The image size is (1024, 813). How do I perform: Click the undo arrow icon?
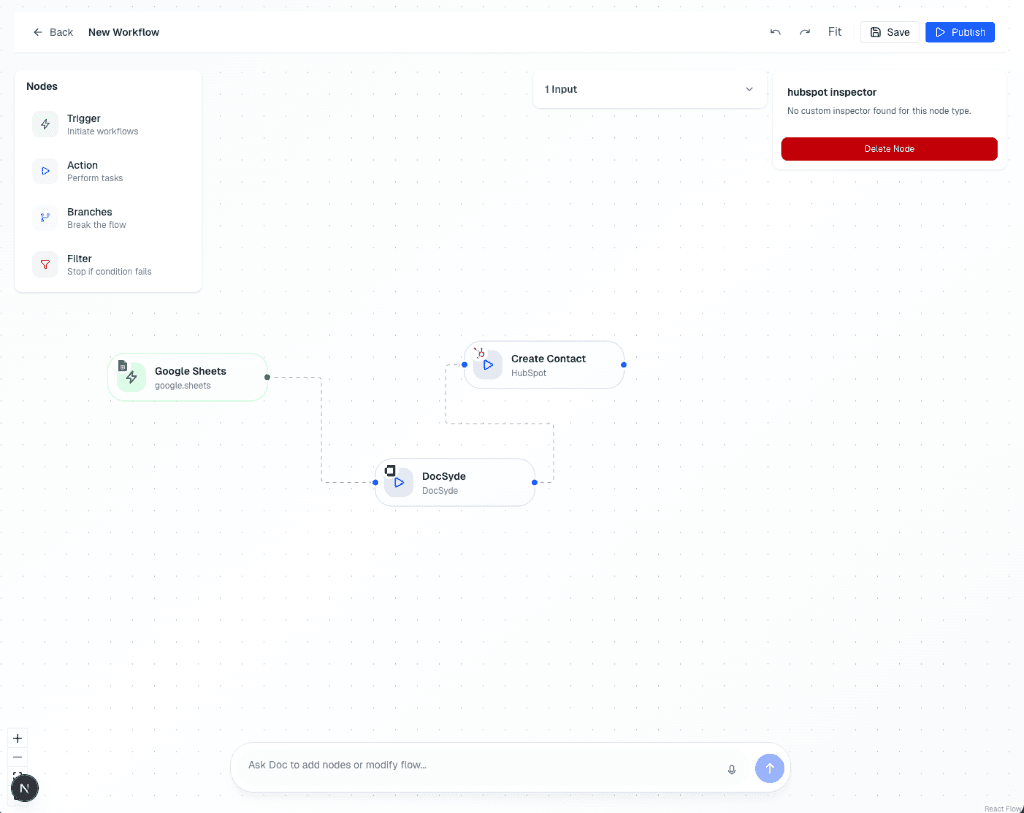click(x=775, y=32)
